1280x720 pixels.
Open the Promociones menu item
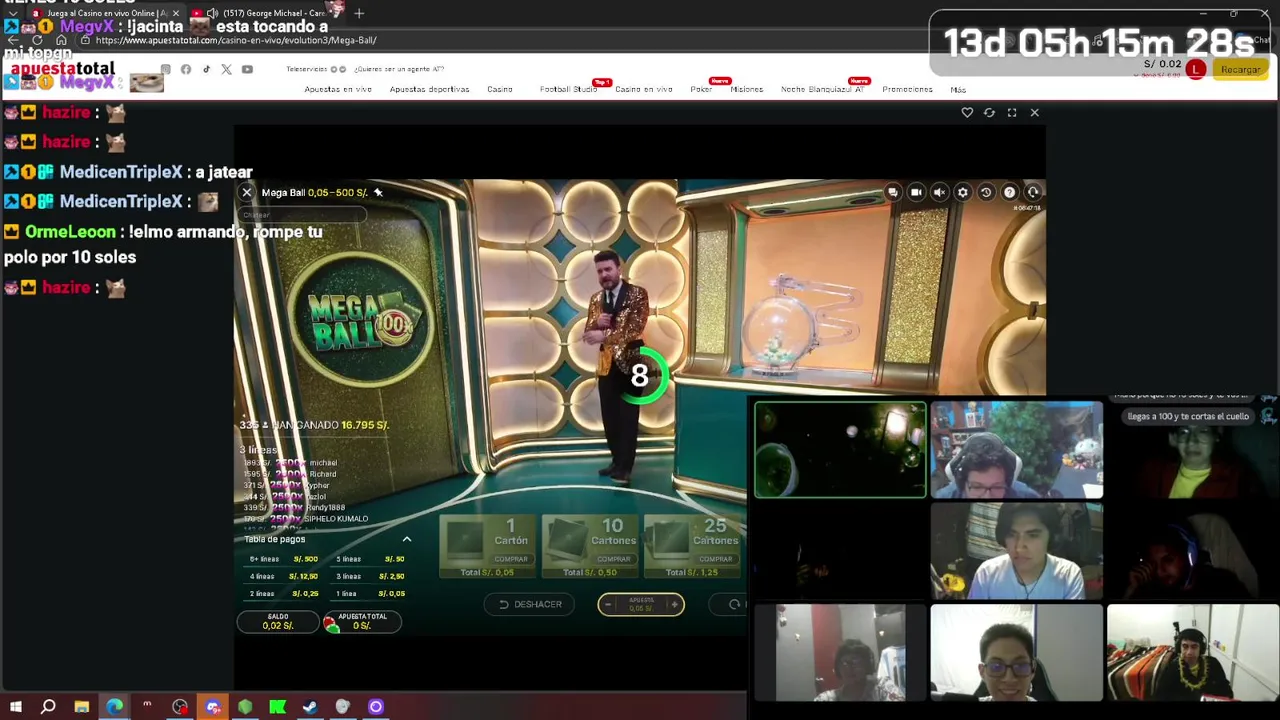tap(907, 89)
